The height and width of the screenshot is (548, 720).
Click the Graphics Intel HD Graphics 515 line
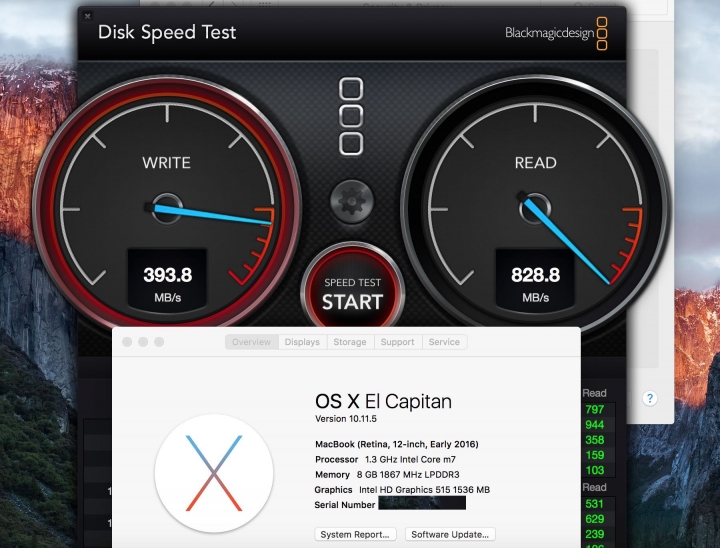(x=402, y=490)
